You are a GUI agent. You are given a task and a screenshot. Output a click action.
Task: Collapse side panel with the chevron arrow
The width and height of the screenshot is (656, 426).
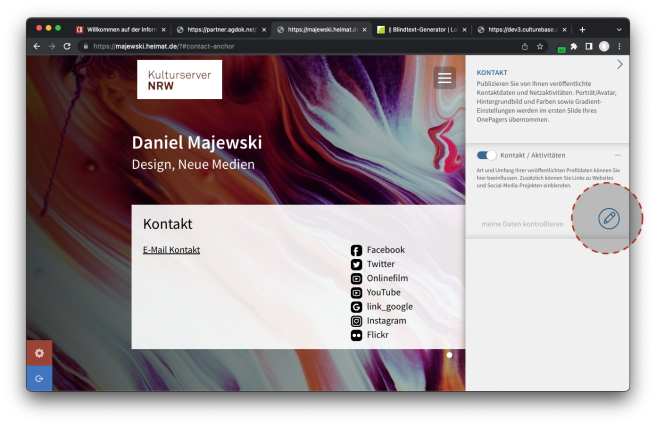pos(620,64)
